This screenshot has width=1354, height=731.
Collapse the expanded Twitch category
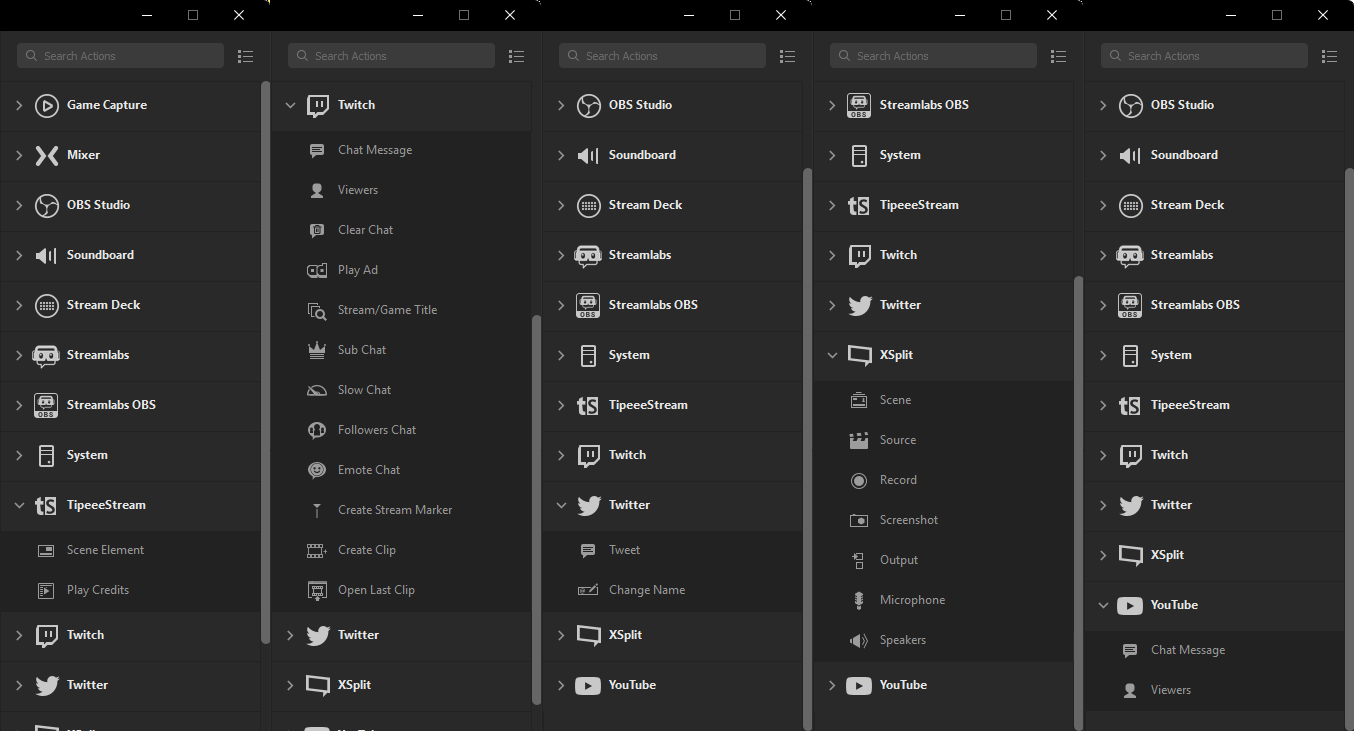tap(290, 105)
